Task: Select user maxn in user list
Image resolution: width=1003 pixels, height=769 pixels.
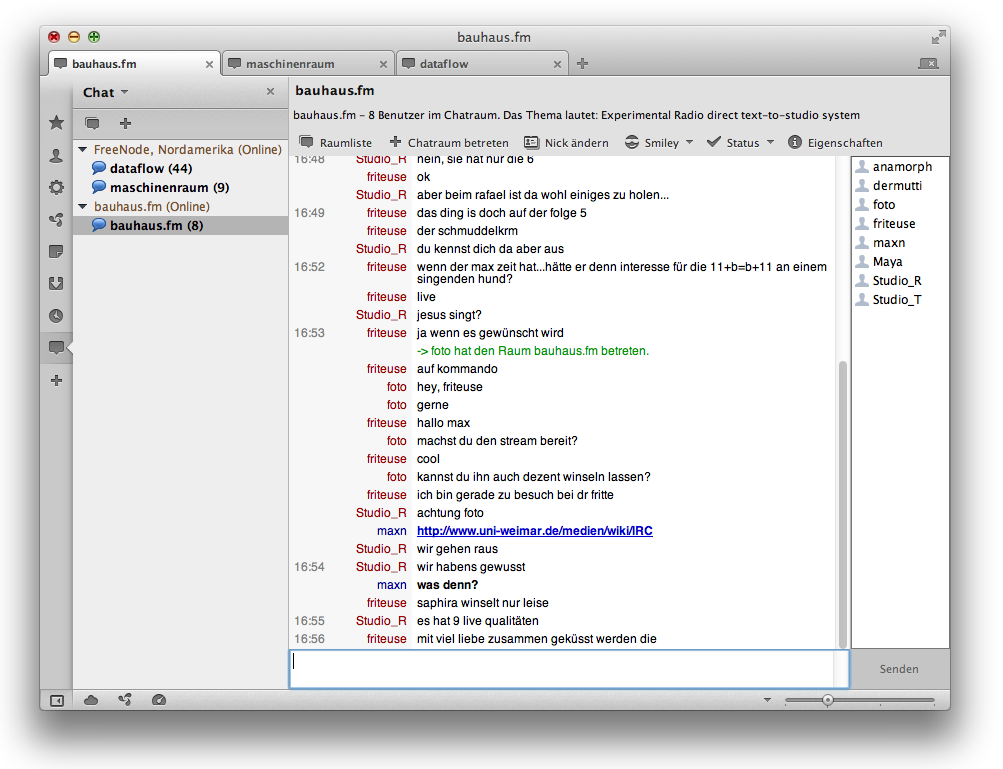Action: pyautogui.click(x=901, y=242)
